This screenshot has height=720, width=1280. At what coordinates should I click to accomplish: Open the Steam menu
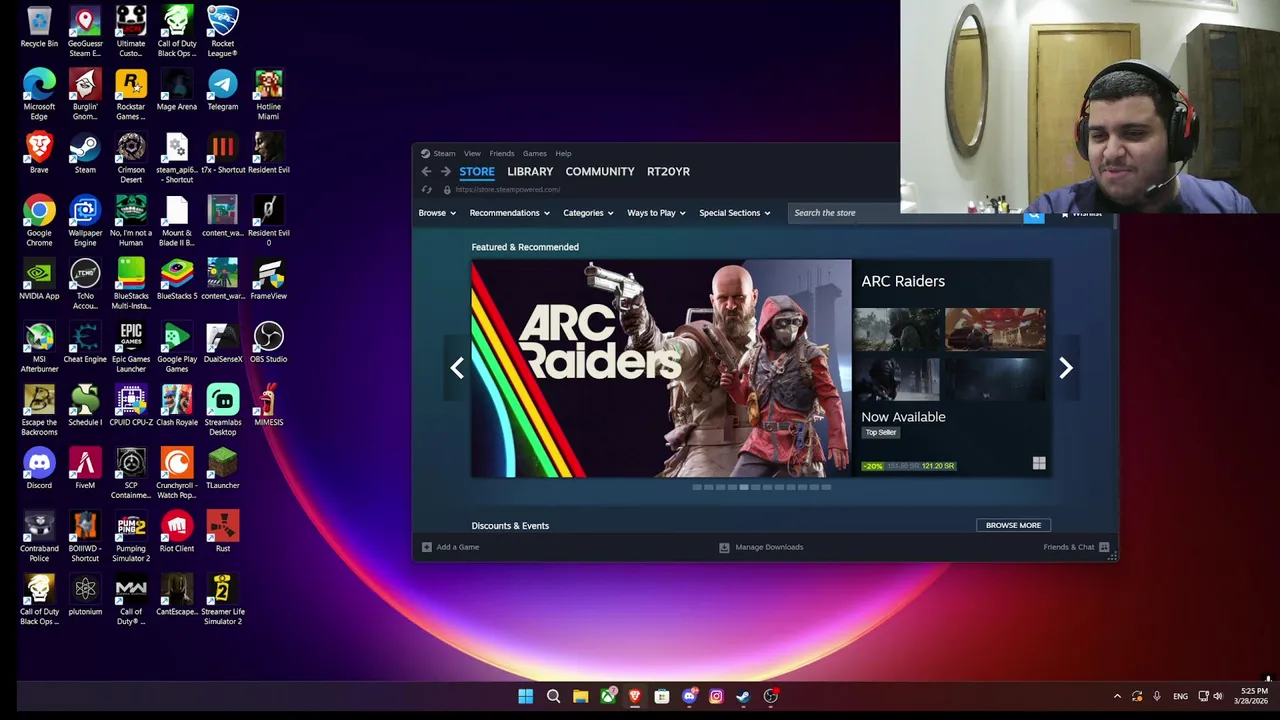[x=444, y=154]
